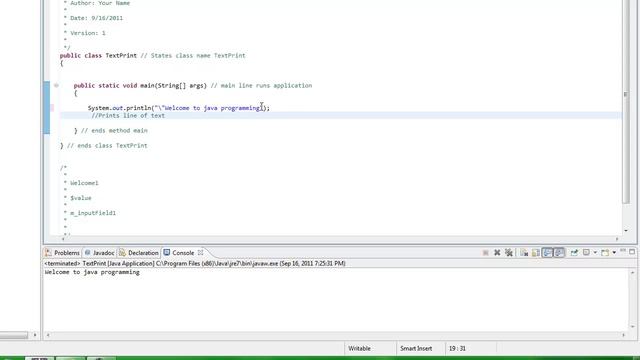This screenshot has width=640, height=360.
Task: Toggle Show Console When Standard Error Changes
Action: (559, 253)
